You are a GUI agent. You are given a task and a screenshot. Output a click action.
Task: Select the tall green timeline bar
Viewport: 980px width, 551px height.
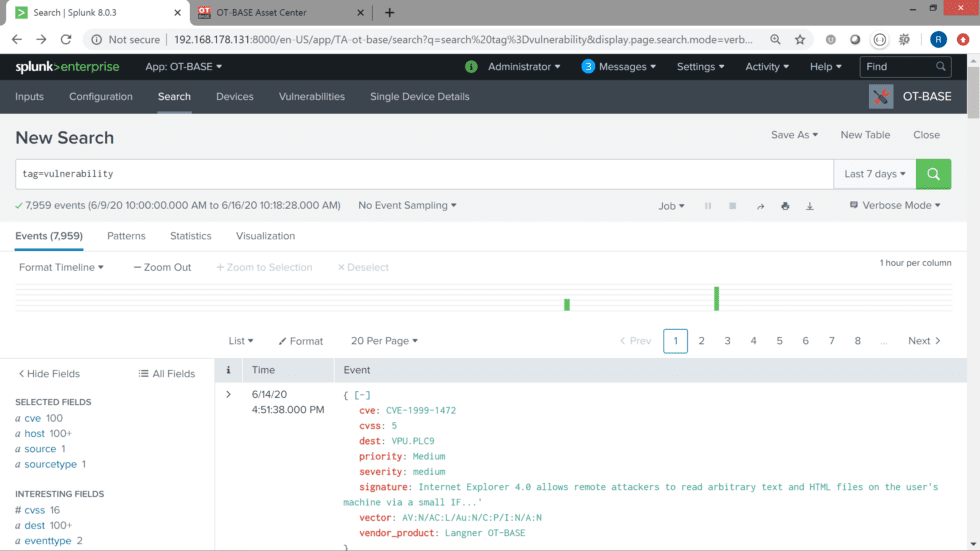point(716,298)
